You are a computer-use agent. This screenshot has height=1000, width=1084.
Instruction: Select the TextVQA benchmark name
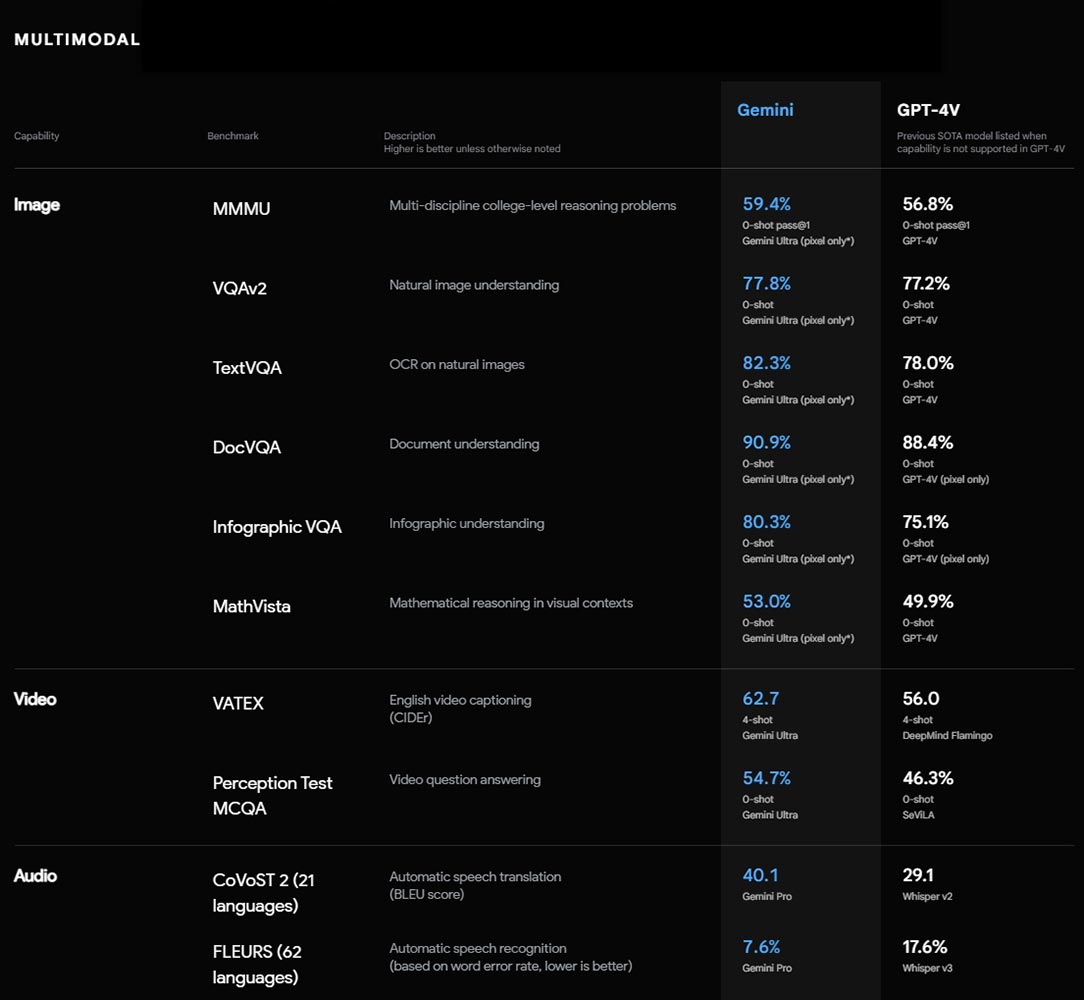click(x=247, y=368)
